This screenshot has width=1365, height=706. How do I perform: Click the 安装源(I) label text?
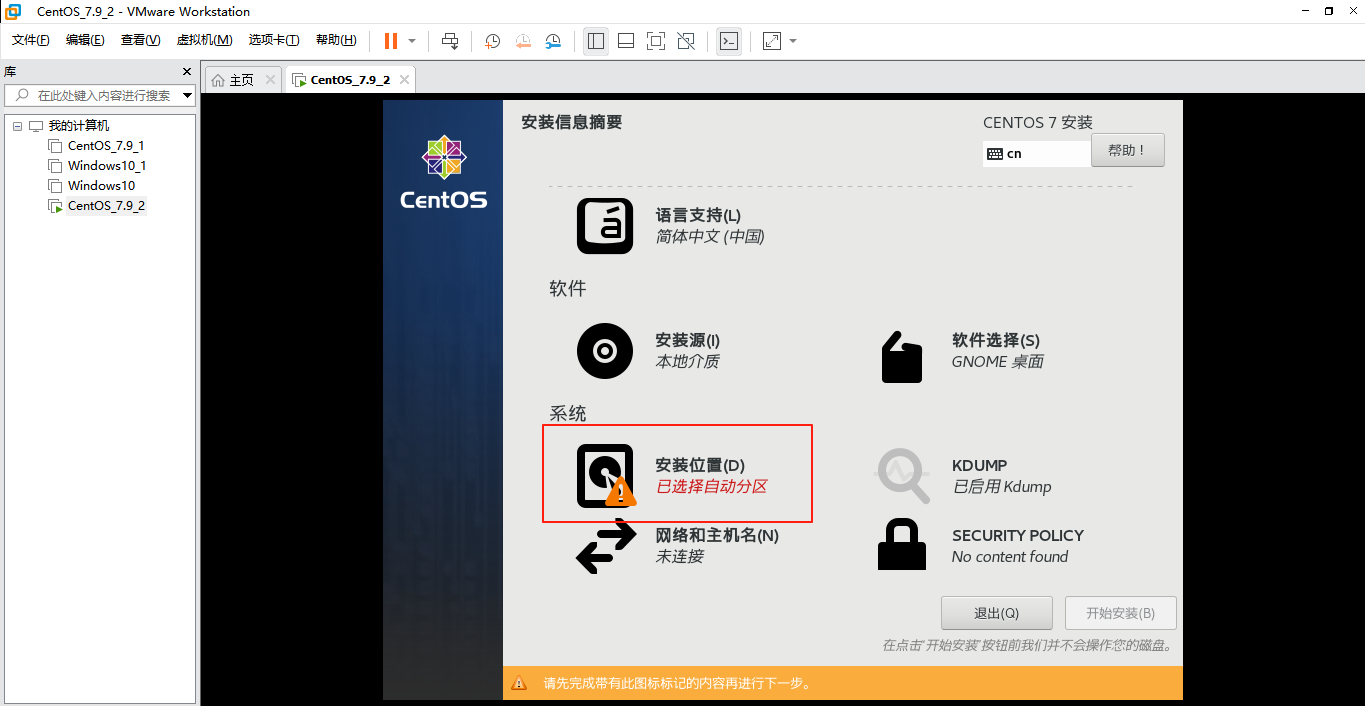click(688, 341)
